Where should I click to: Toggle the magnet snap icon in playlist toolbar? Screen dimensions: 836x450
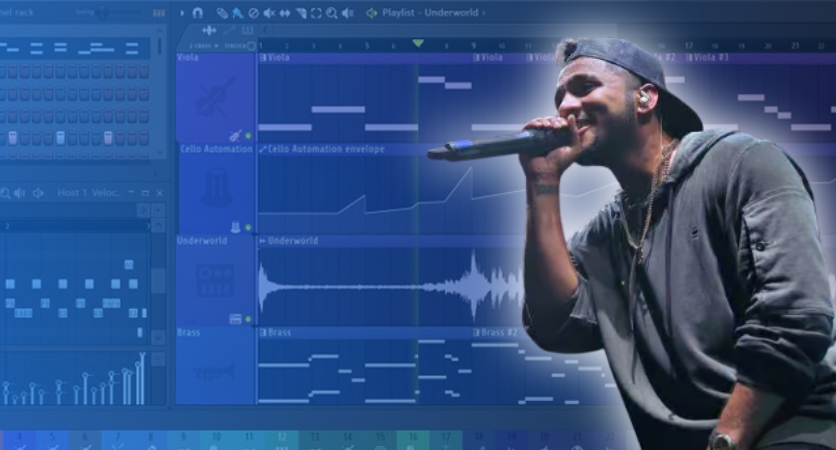click(x=197, y=13)
